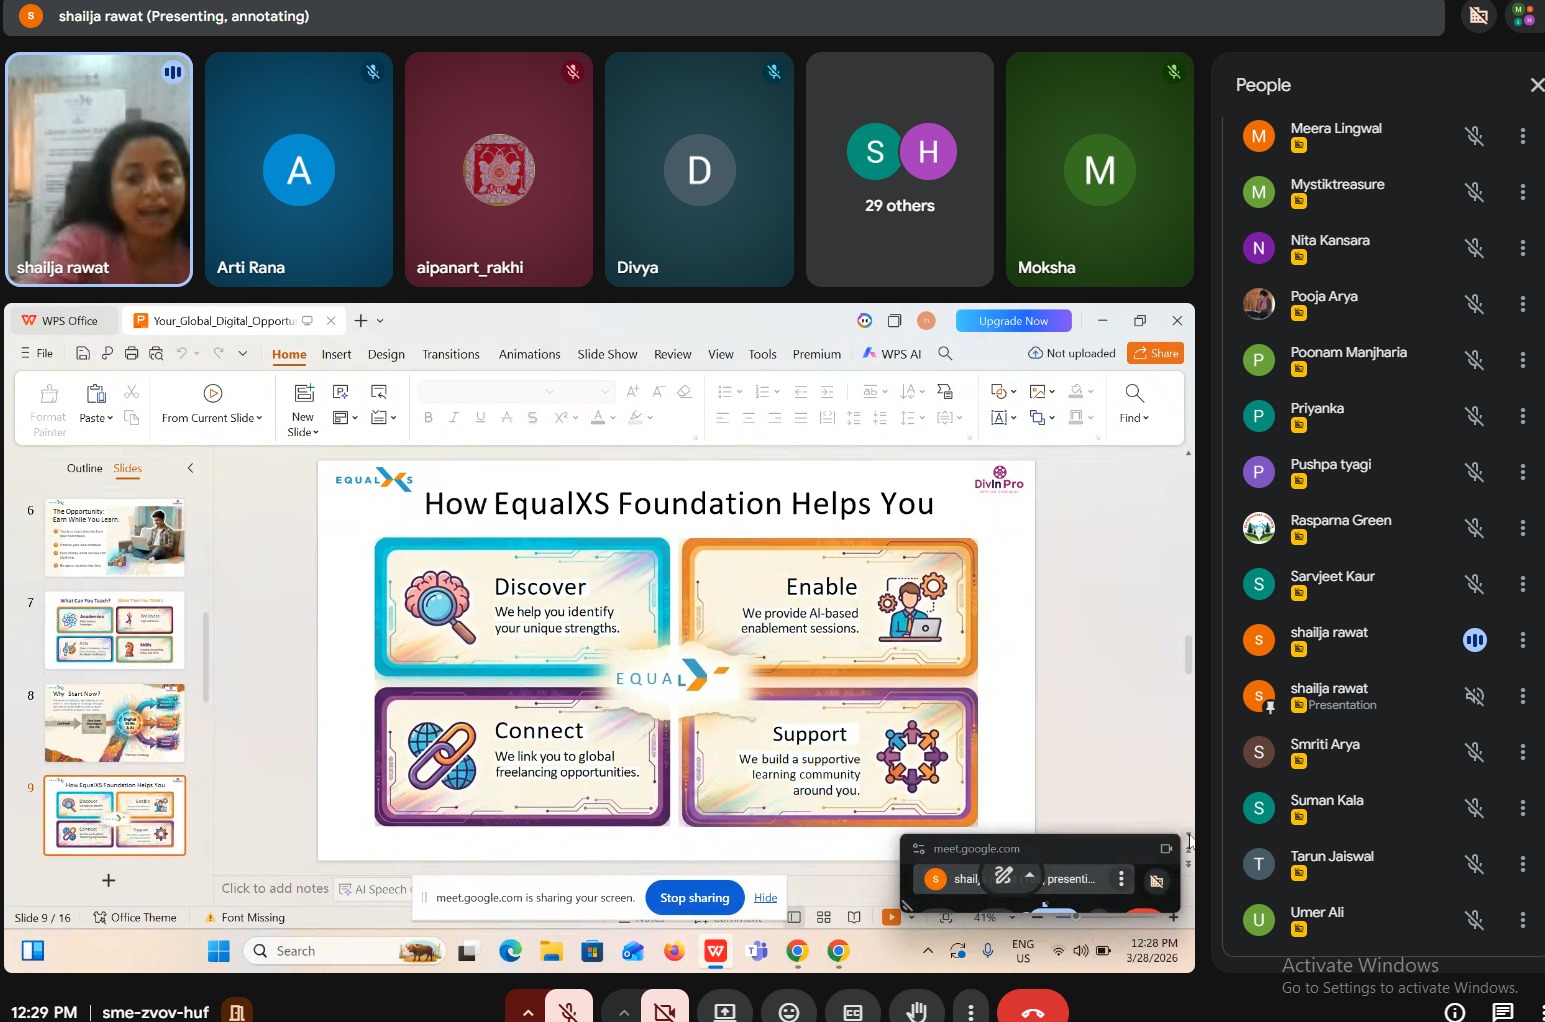The height and width of the screenshot is (1022, 1545).
Task: Click the Clear Formatting eraser icon
Action: click(x=684, y=392)
